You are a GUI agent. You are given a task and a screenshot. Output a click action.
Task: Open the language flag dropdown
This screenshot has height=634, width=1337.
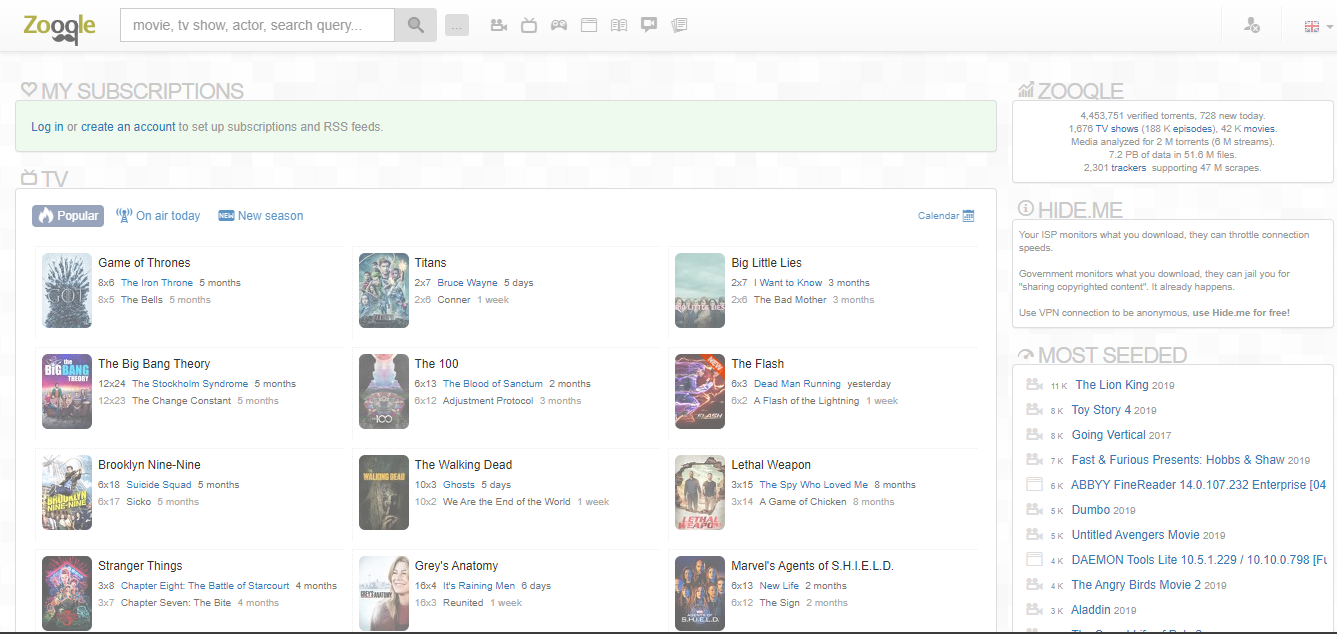click(x=1318, y=27)
